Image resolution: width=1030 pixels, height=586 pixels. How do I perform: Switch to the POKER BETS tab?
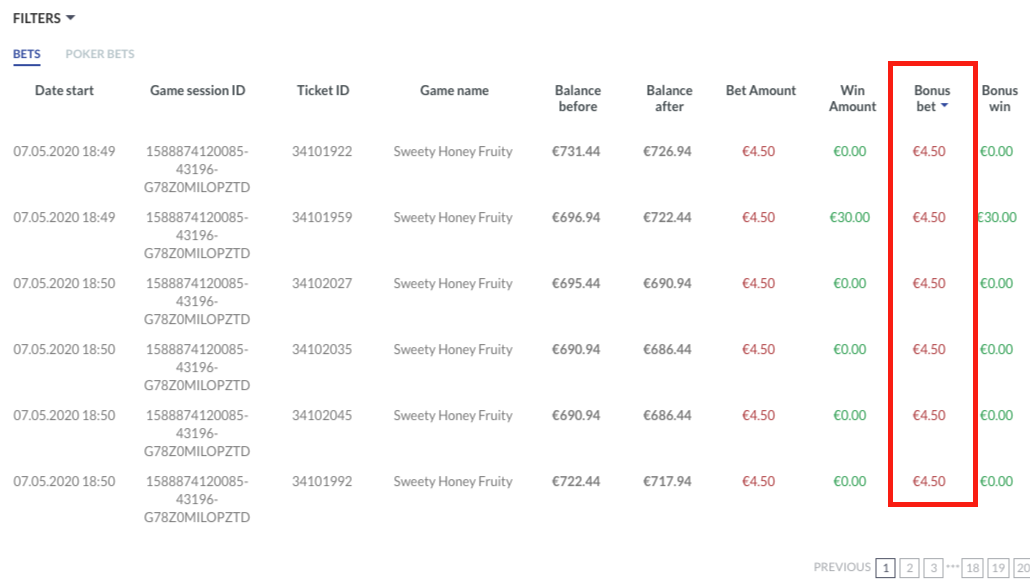(x=100, y=54)
